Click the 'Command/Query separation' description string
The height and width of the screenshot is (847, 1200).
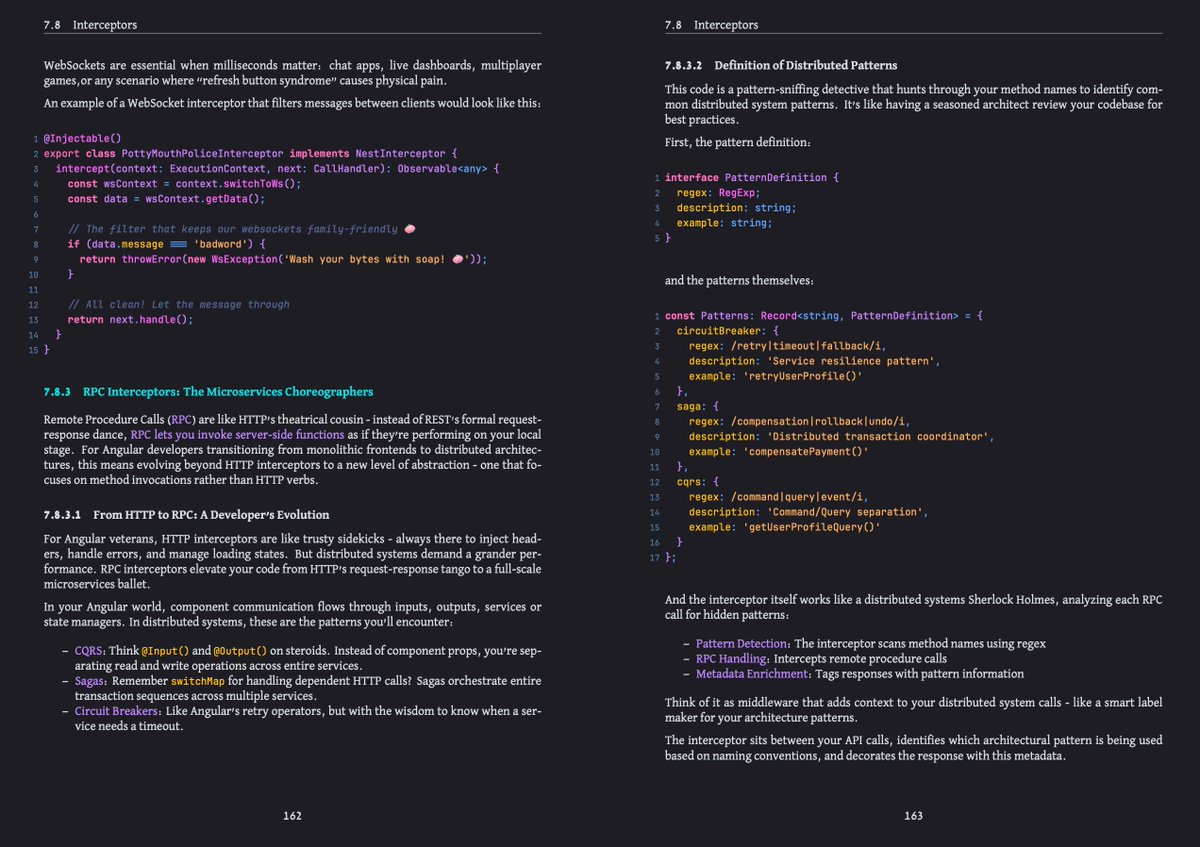pos(844,512)
